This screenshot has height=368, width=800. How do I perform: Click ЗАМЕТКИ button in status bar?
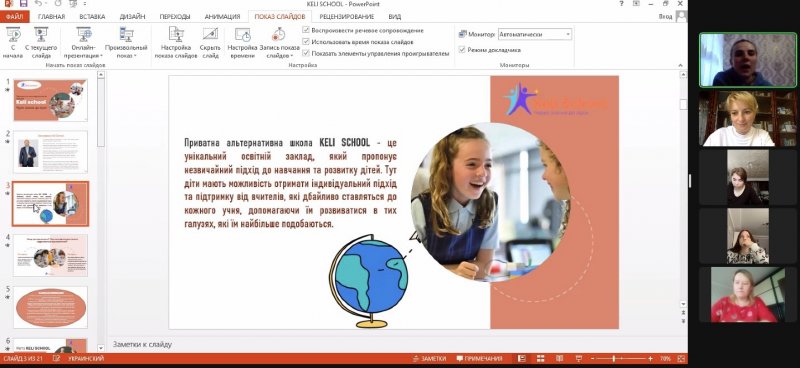430,359
